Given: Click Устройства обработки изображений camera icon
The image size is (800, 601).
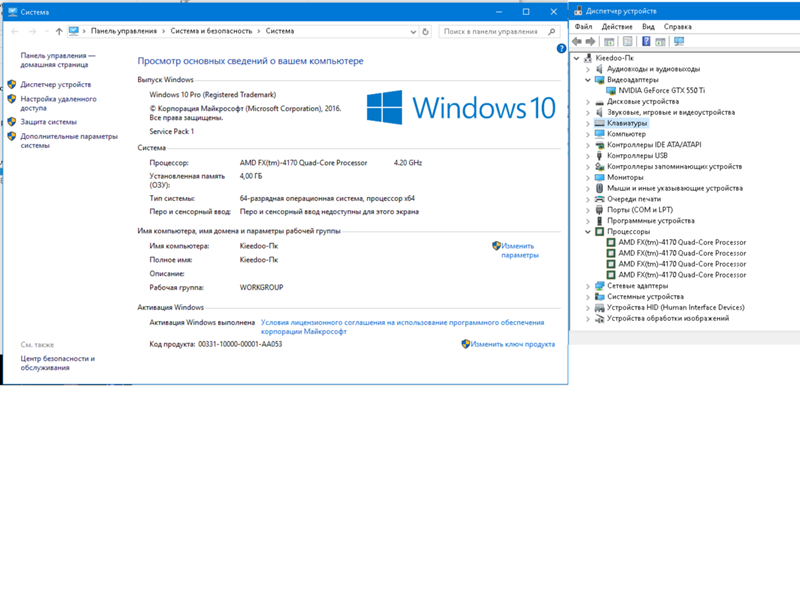Looking at the screenshot, I should pos(599,318).
